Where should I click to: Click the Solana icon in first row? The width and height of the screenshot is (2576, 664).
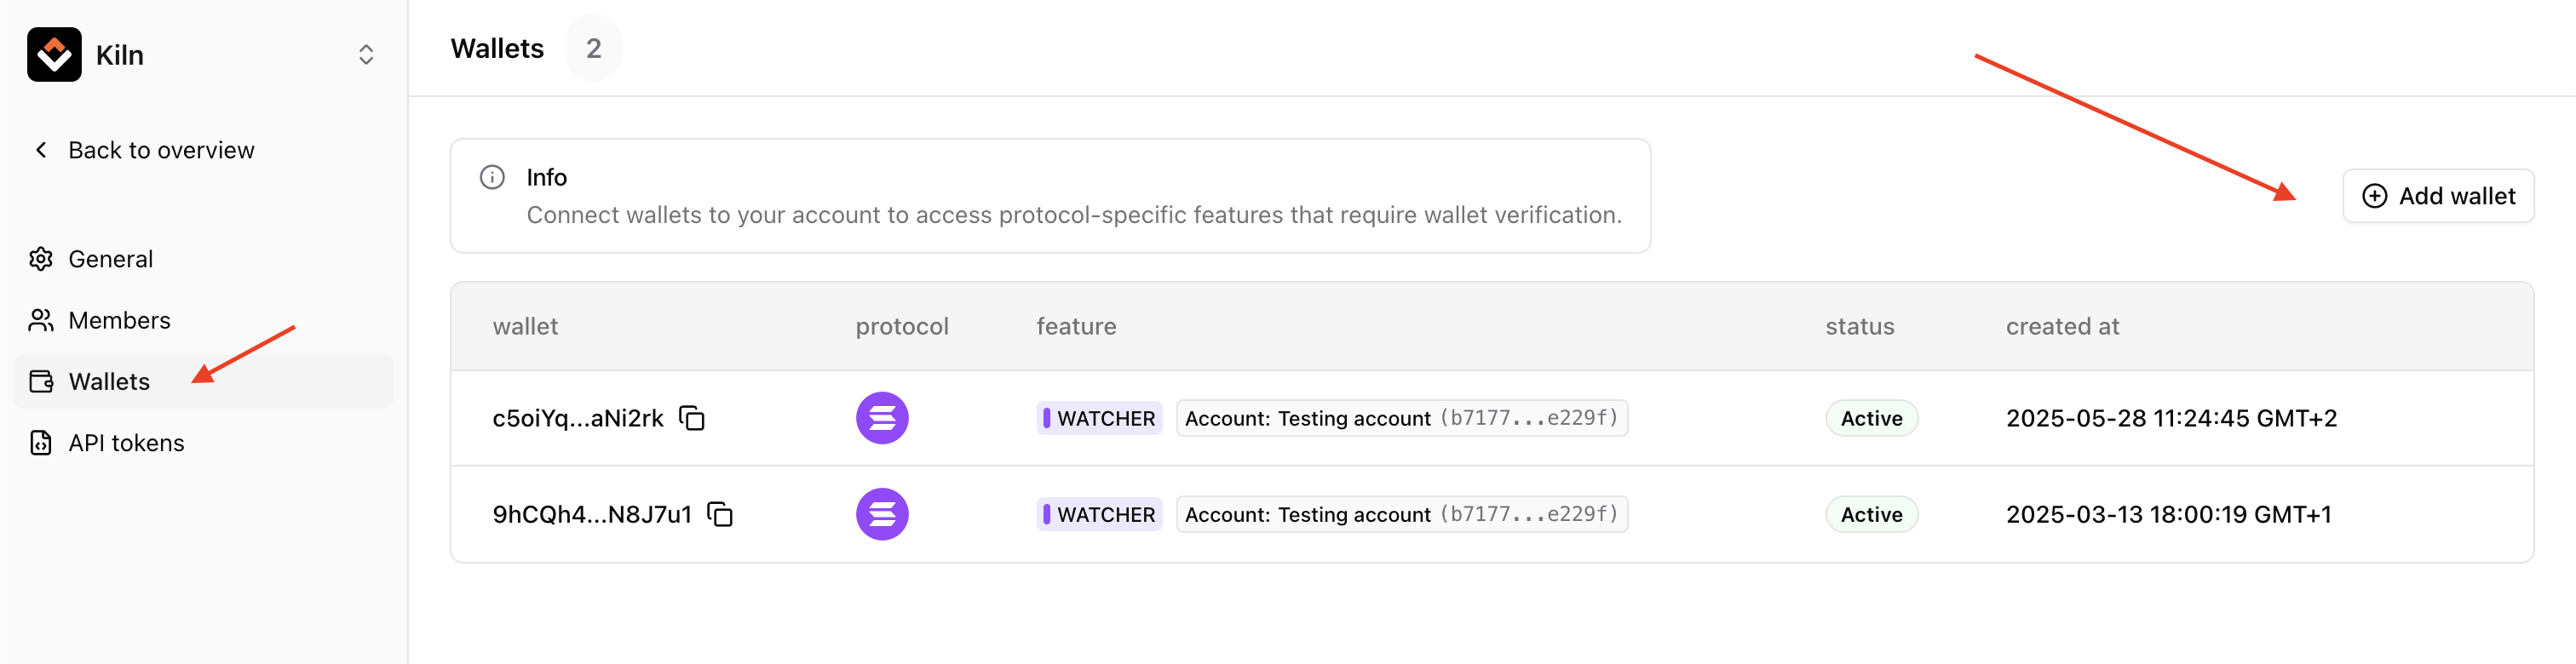point(881,418)
